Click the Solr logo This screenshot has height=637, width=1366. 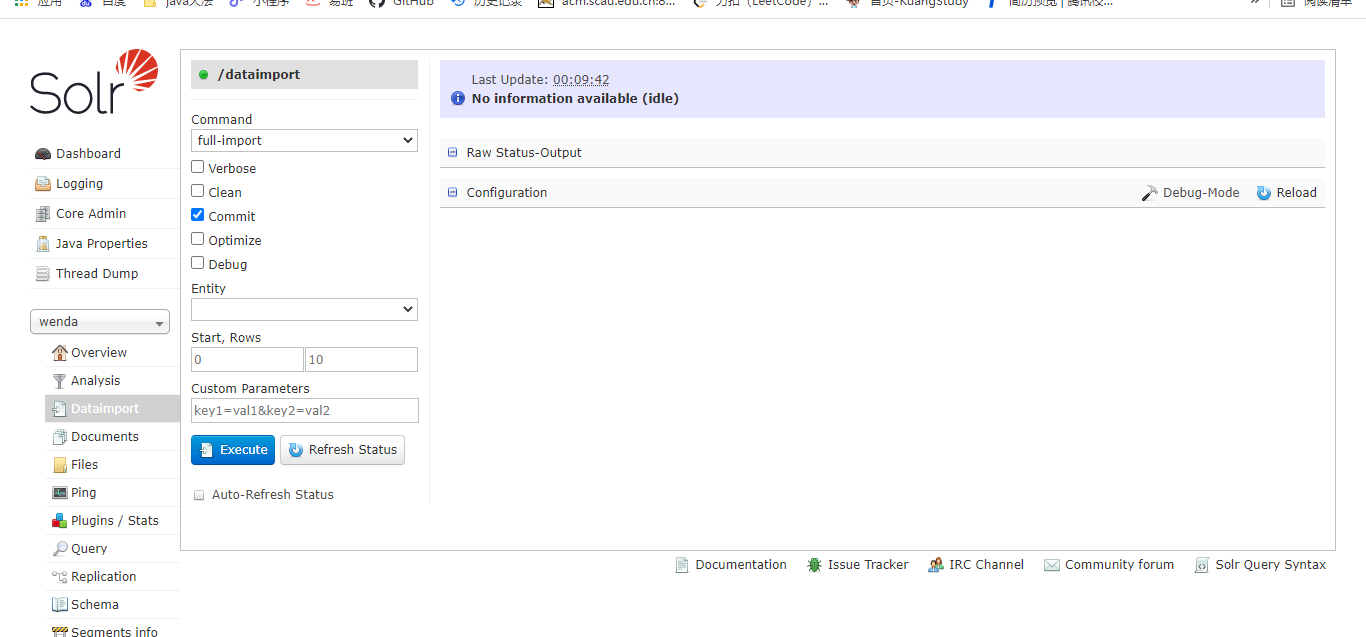(94, 82)
